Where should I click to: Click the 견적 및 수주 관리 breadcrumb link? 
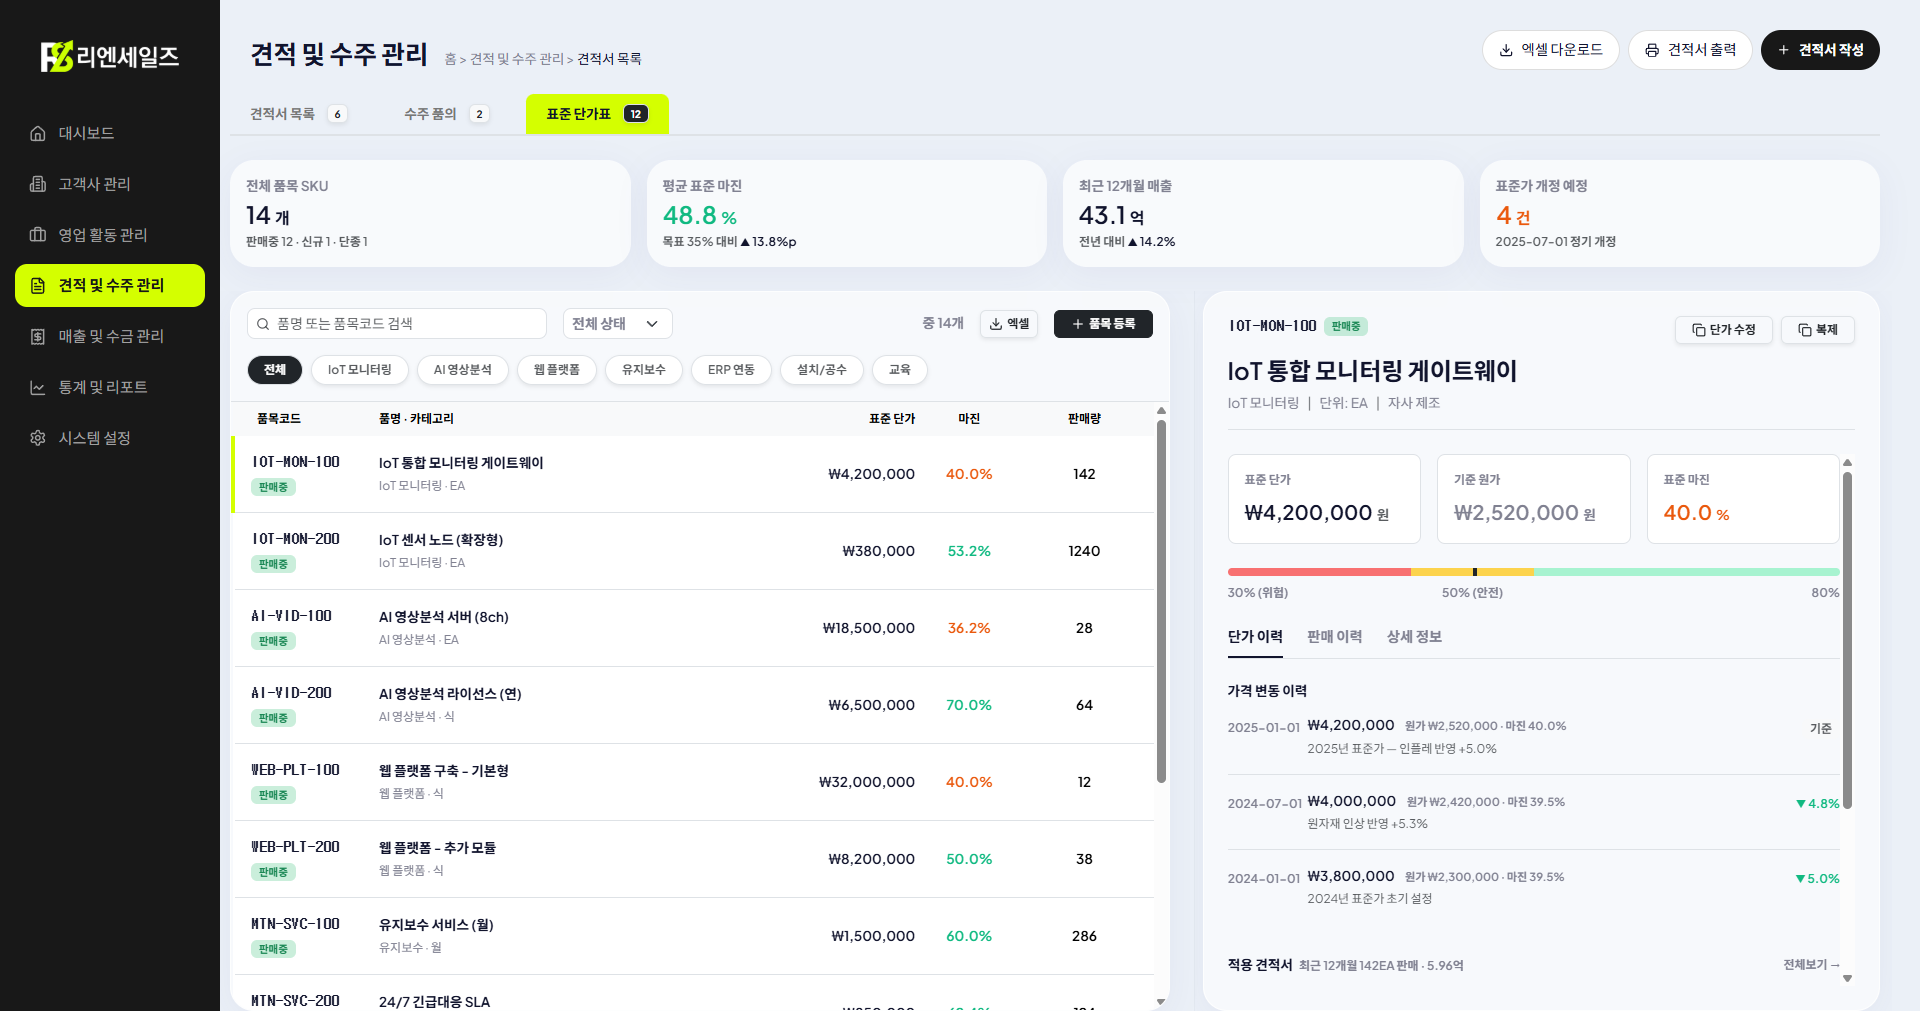pyautogui.click(x=517, y=59)
